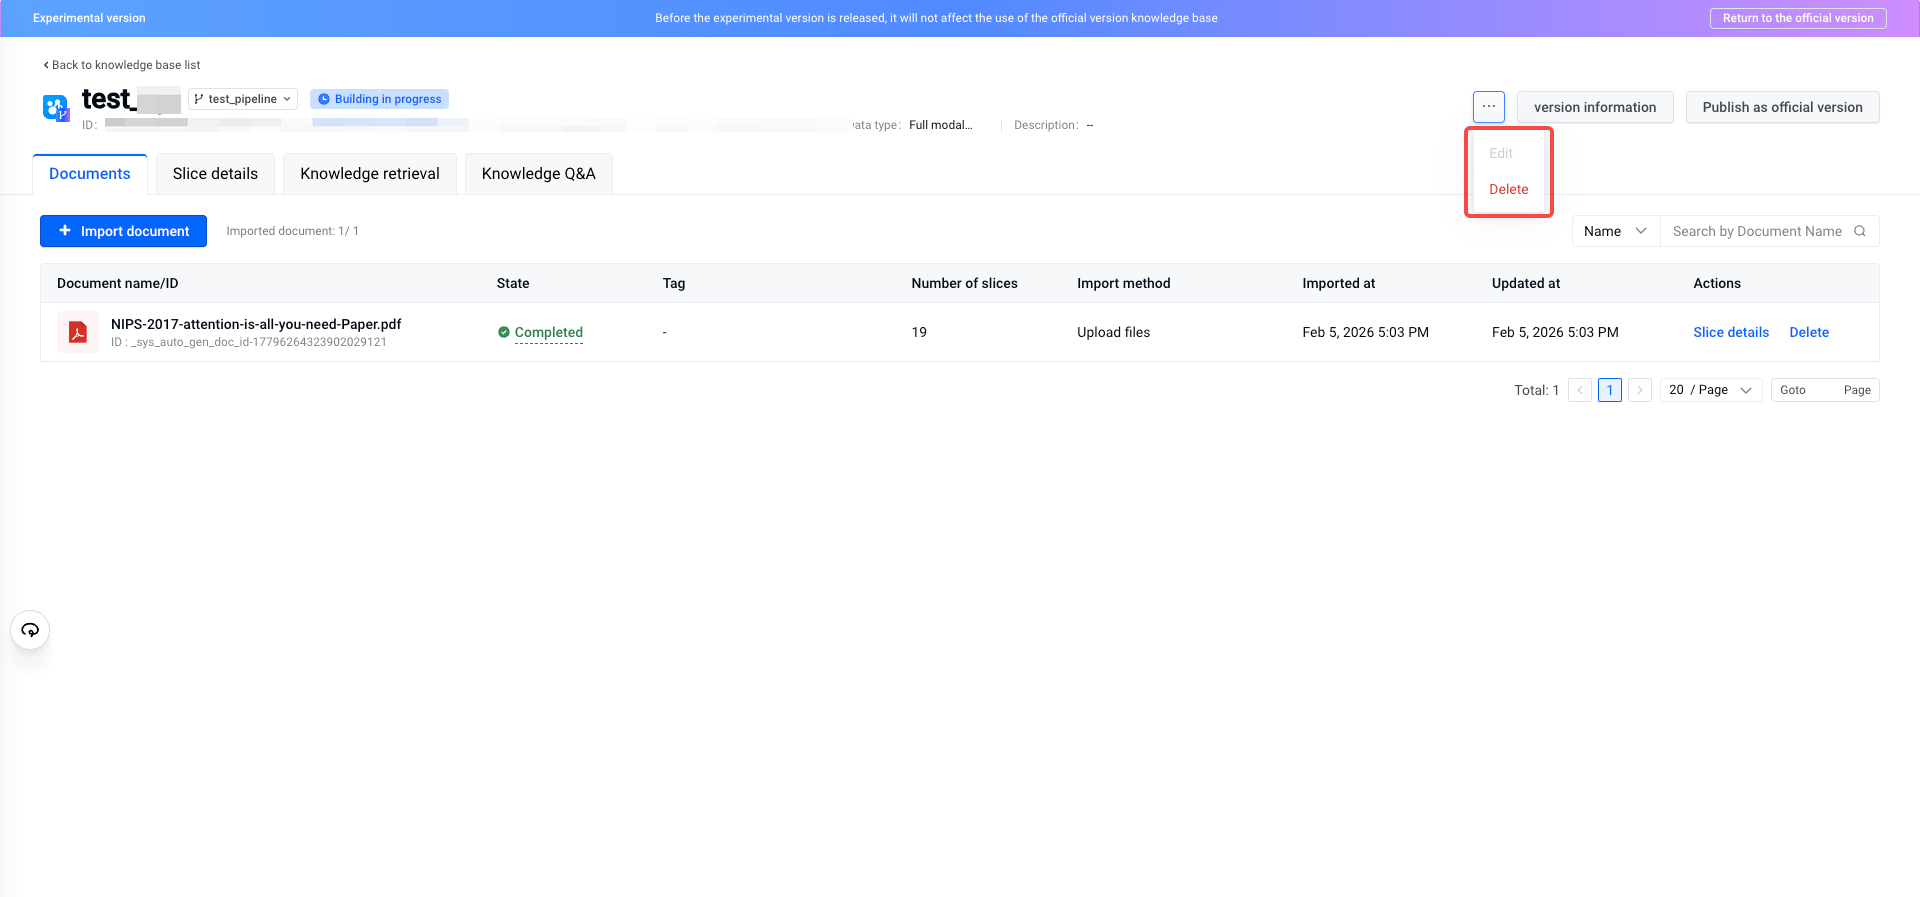Switch to the Knowledge retrieval tab
1920x897 pixels.
[x=370, y=174]
